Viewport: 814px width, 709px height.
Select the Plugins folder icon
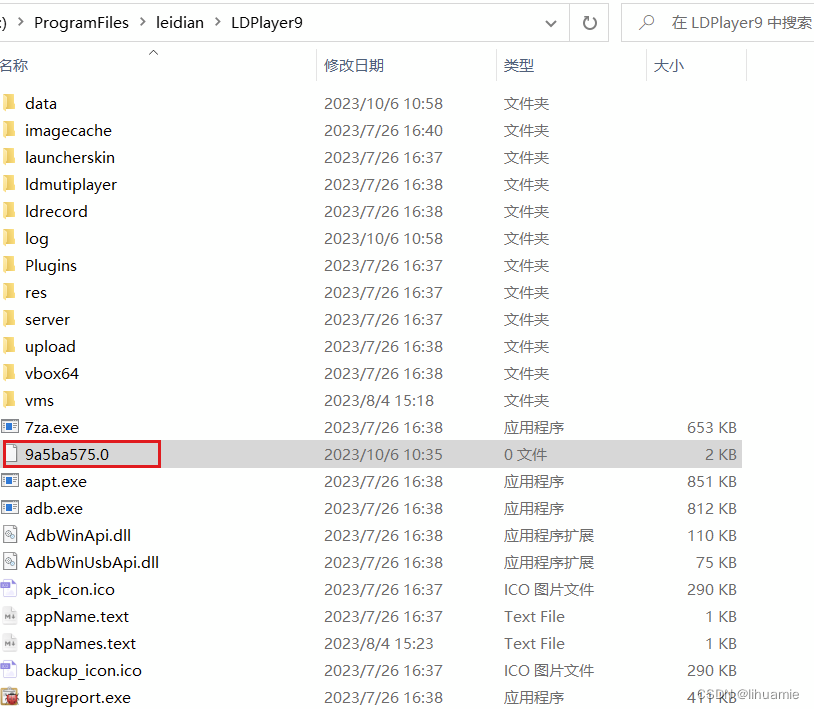point(9,264)
